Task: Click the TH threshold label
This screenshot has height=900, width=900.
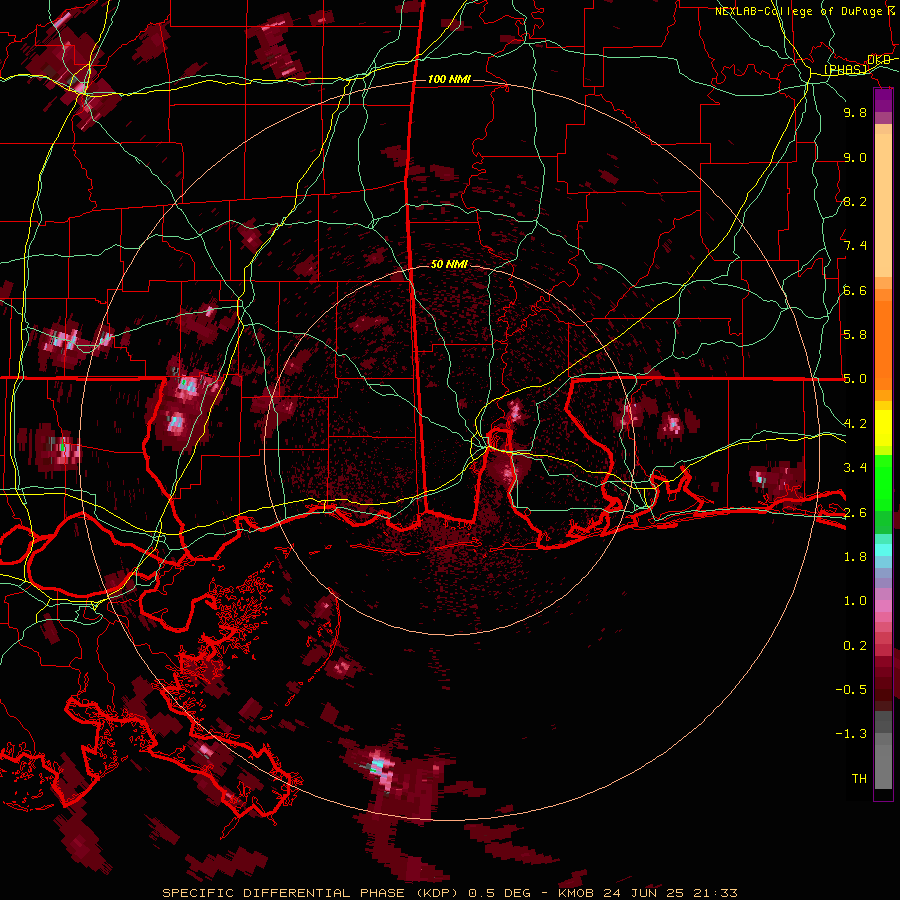Action: (x=859, y=778)
